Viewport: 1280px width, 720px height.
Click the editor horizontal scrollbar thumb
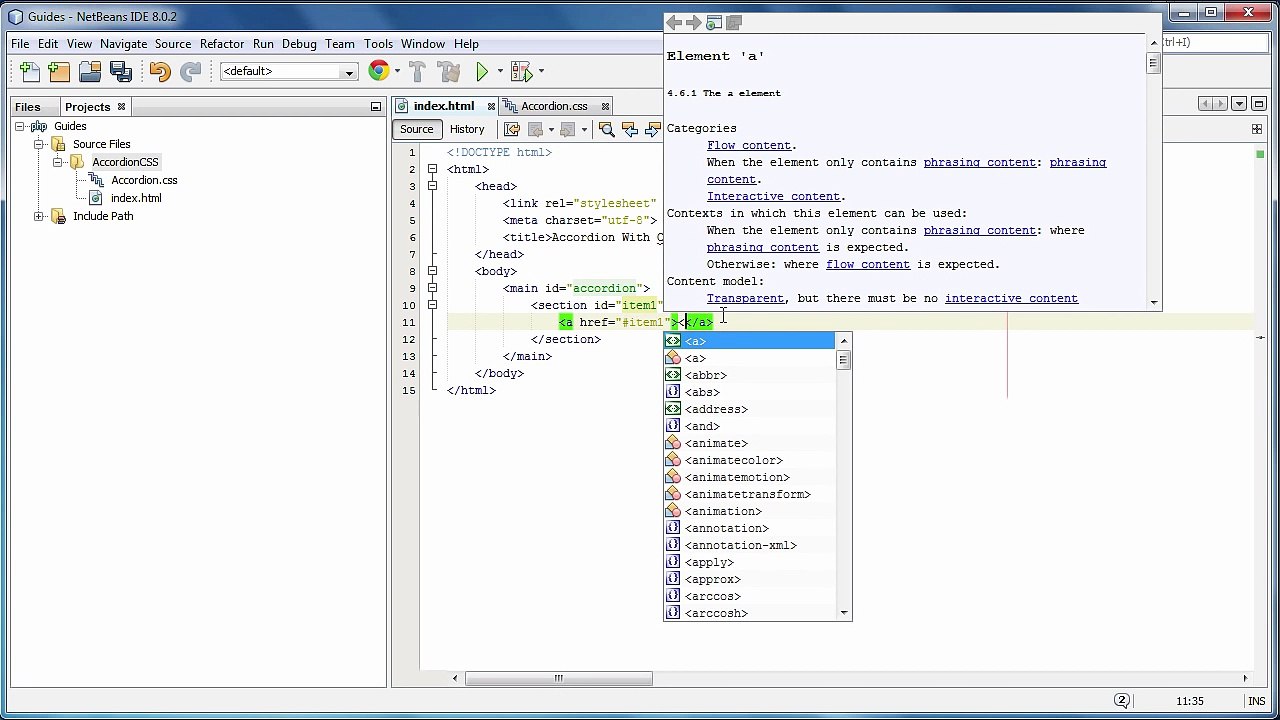click(x=558, y=678)
